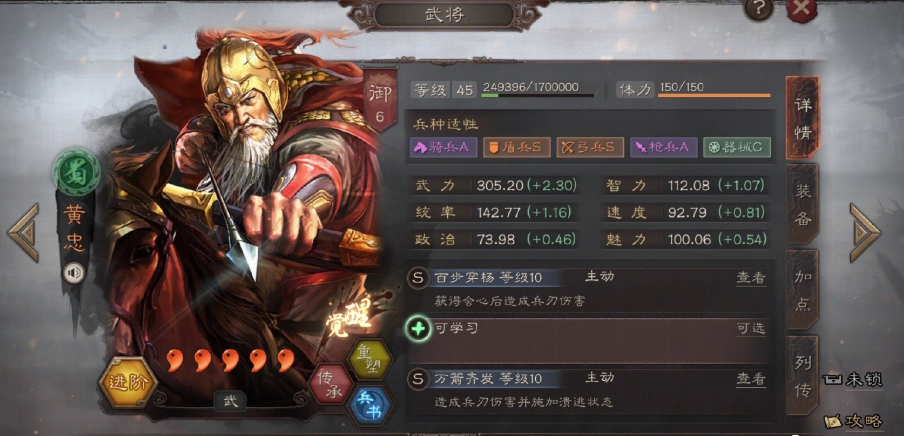Tap the gold 进阶 advancement hexagon
Screen dimensions: 904x436
tap(128, 383)
